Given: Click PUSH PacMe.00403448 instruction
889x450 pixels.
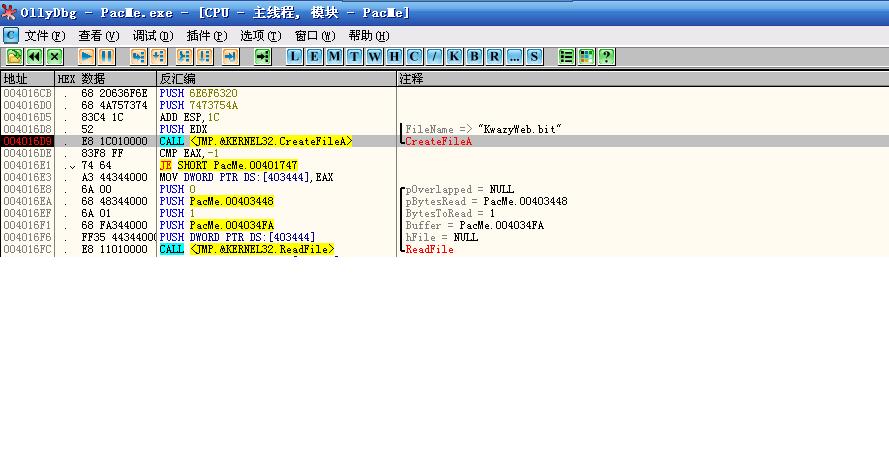Looking at the screenshot, I should 217,201.
